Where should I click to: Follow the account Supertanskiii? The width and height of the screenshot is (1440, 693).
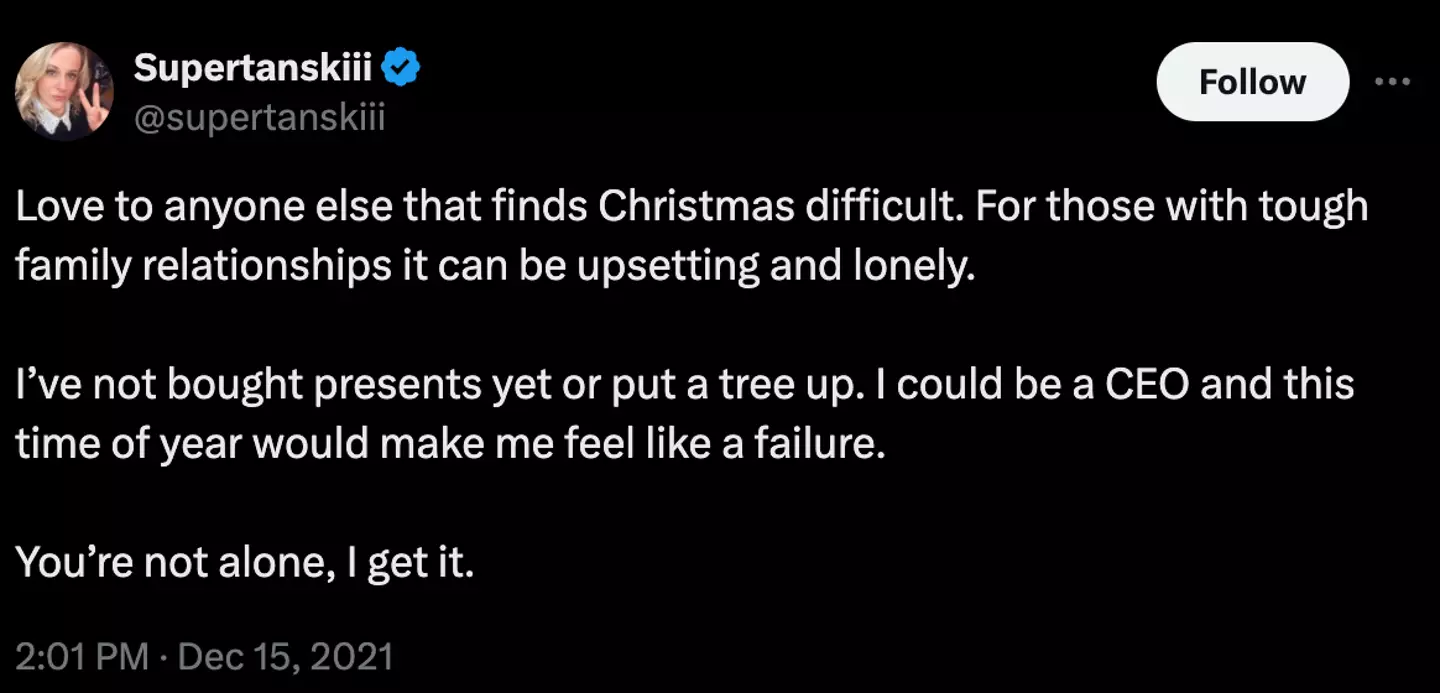(x=1252, y=82)
